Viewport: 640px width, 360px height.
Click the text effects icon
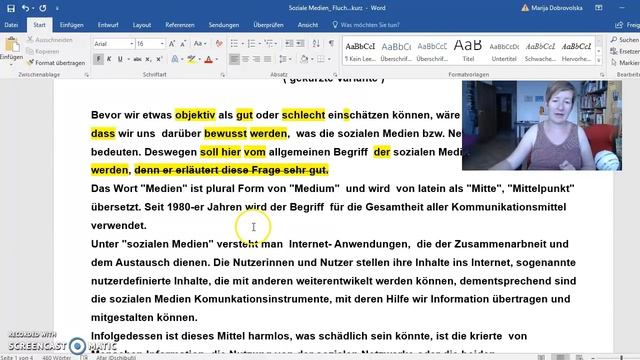(x=175, y=60)
